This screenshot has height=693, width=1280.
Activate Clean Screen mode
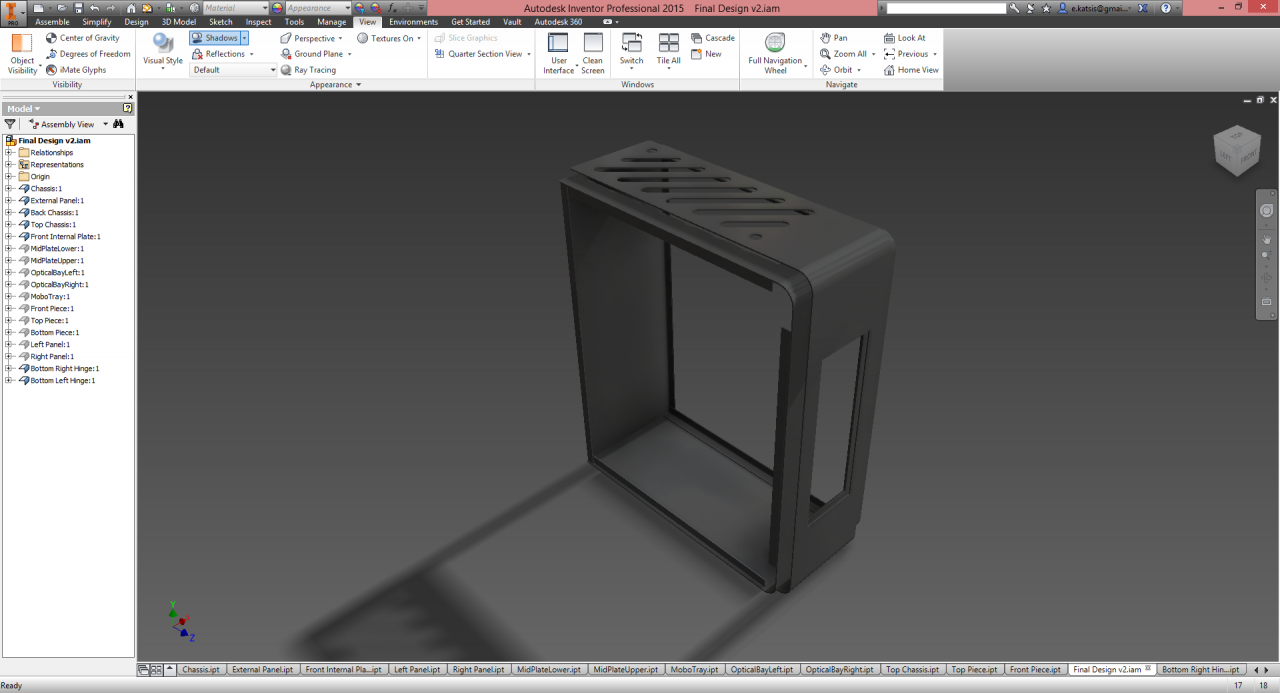(x=593, y=54)
